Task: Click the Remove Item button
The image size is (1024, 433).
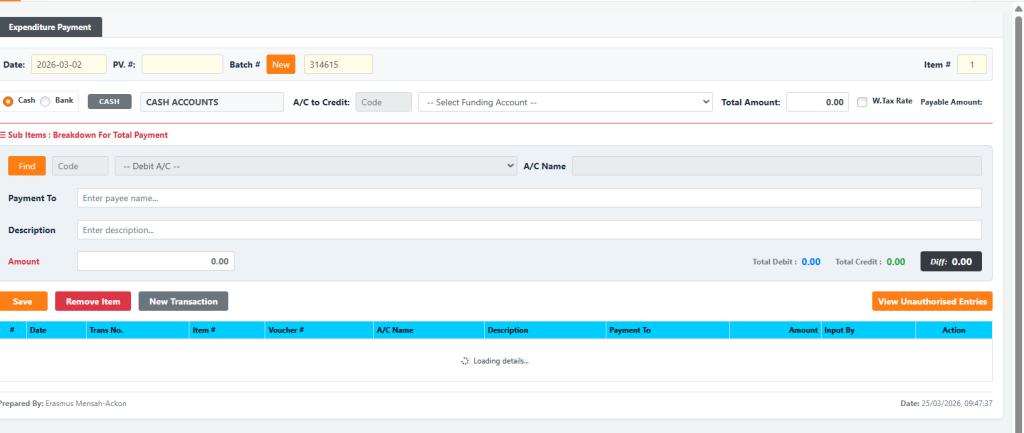Action: coord(93,301)
